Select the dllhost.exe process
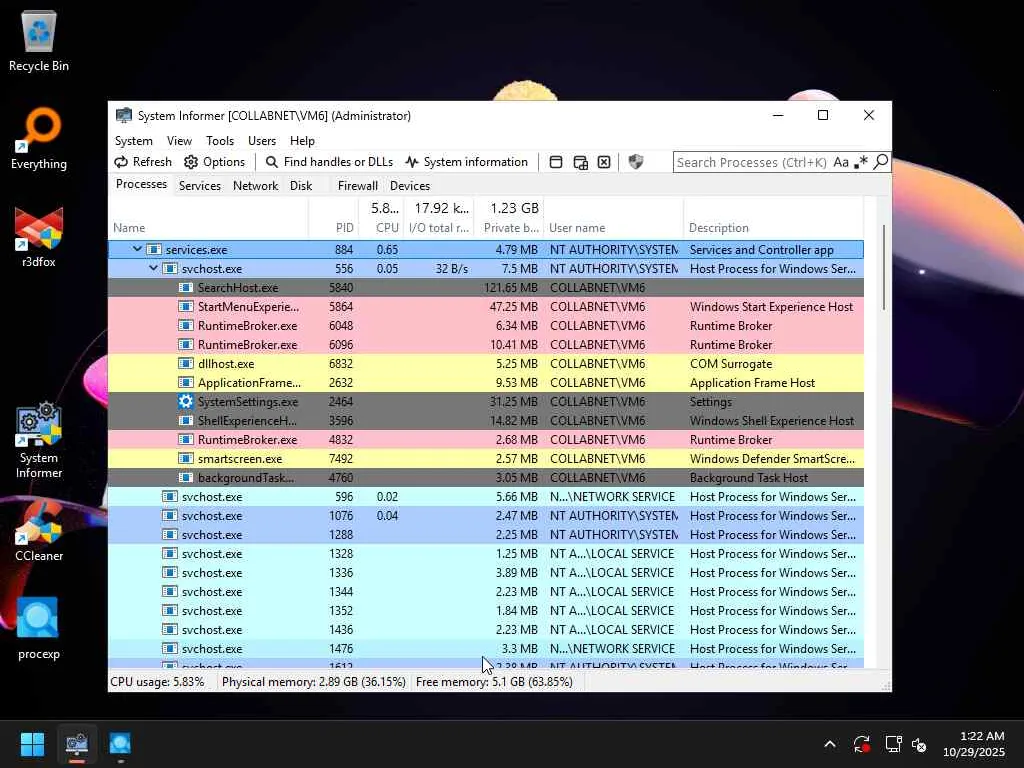 [x=486, y=363]
